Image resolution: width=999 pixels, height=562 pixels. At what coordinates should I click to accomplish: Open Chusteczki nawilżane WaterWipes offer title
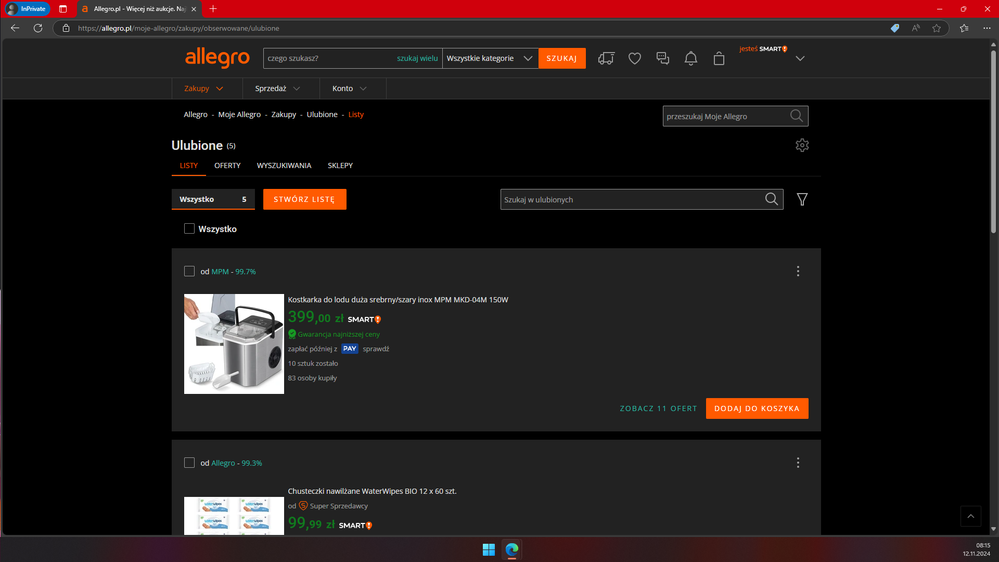coord(372,491)
